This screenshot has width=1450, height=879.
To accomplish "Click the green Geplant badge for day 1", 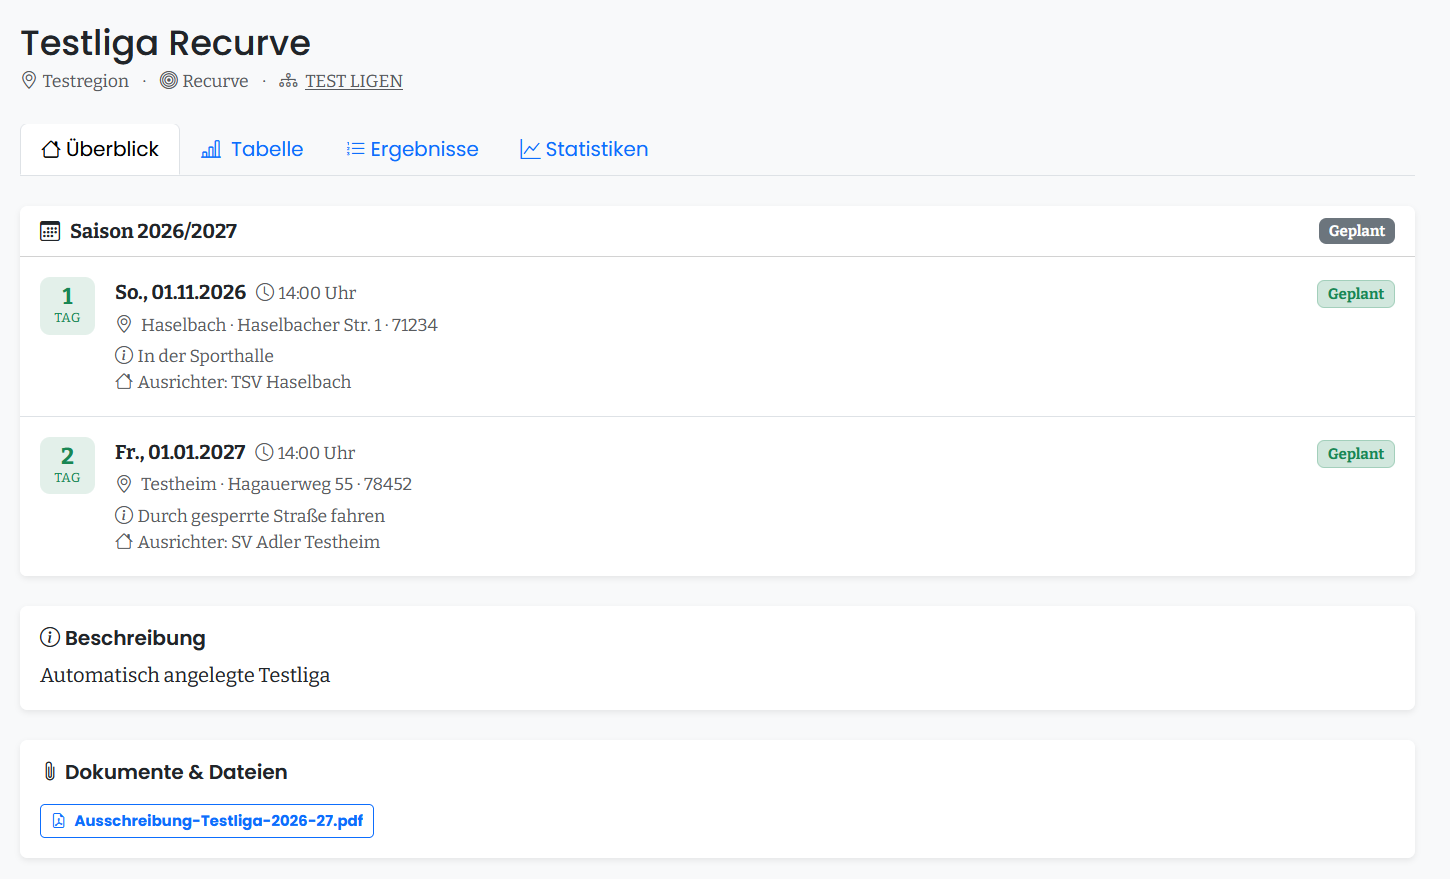I will [1355, 294].
